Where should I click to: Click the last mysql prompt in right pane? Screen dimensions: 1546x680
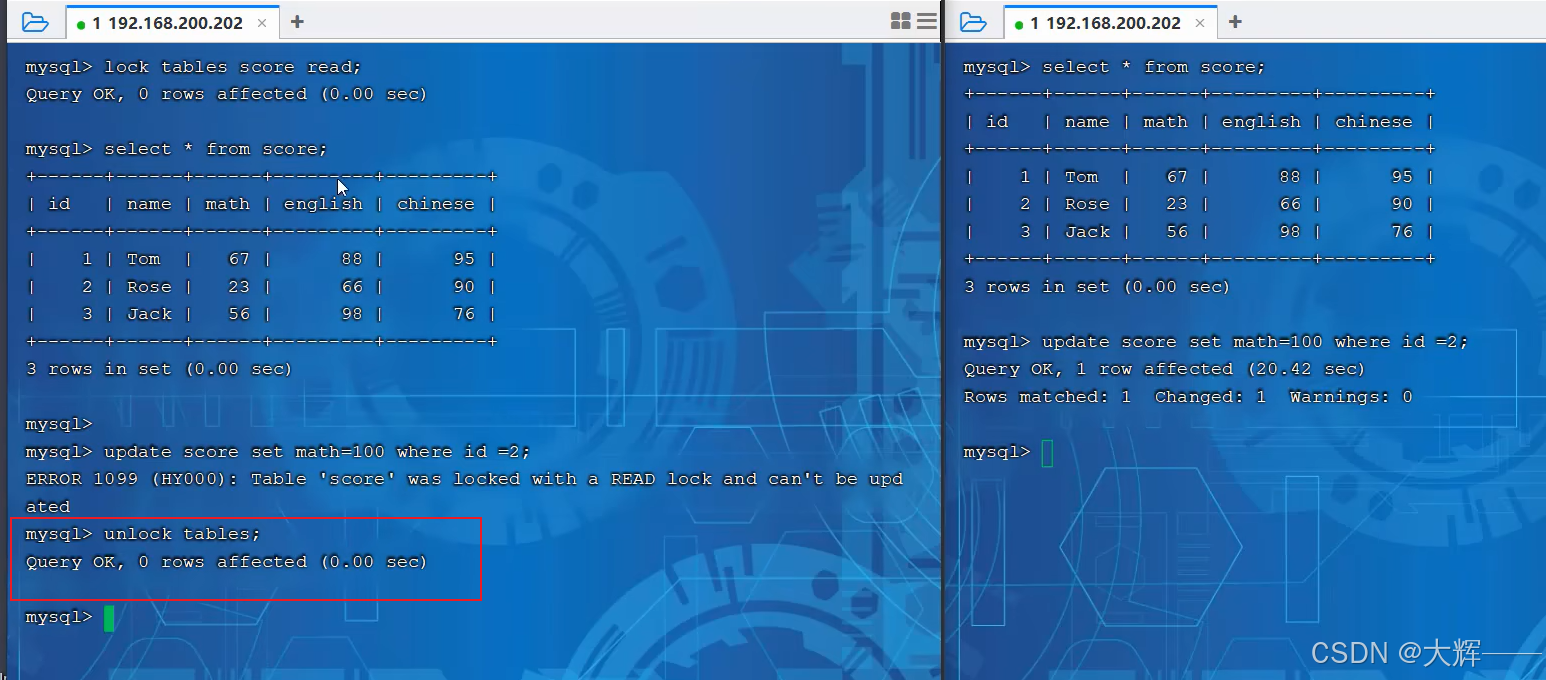point(997,452)
